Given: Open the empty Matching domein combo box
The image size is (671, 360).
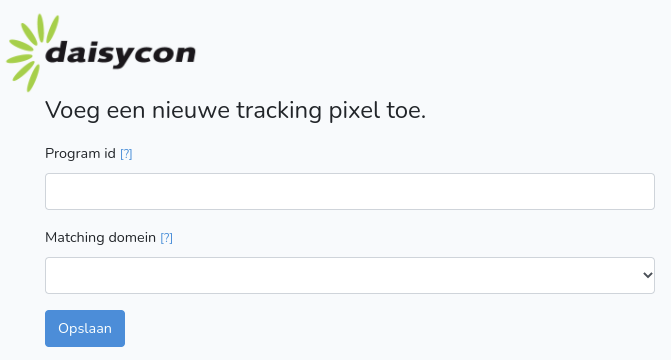Looking at the screenshot, I should [x=350, y=275].
